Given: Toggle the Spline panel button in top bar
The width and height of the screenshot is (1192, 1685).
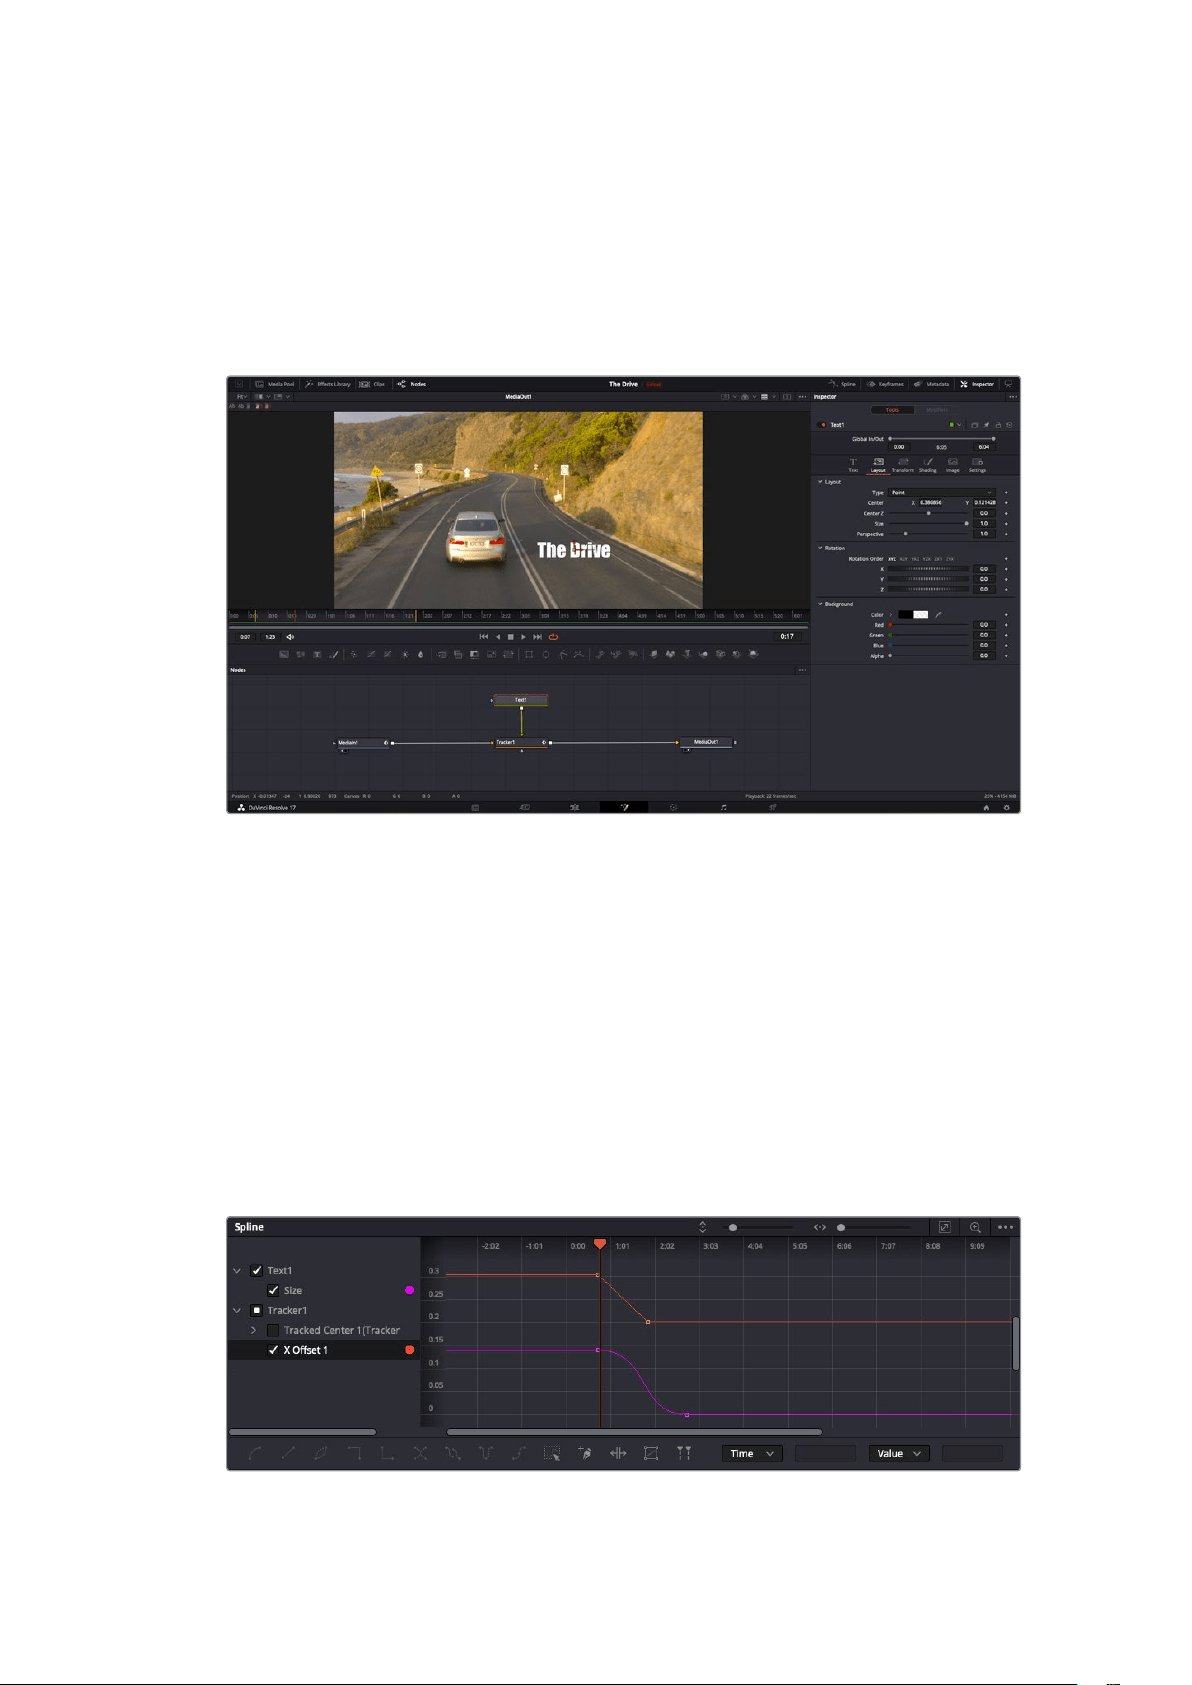Looking at the screenshot, I should [842, 384].
